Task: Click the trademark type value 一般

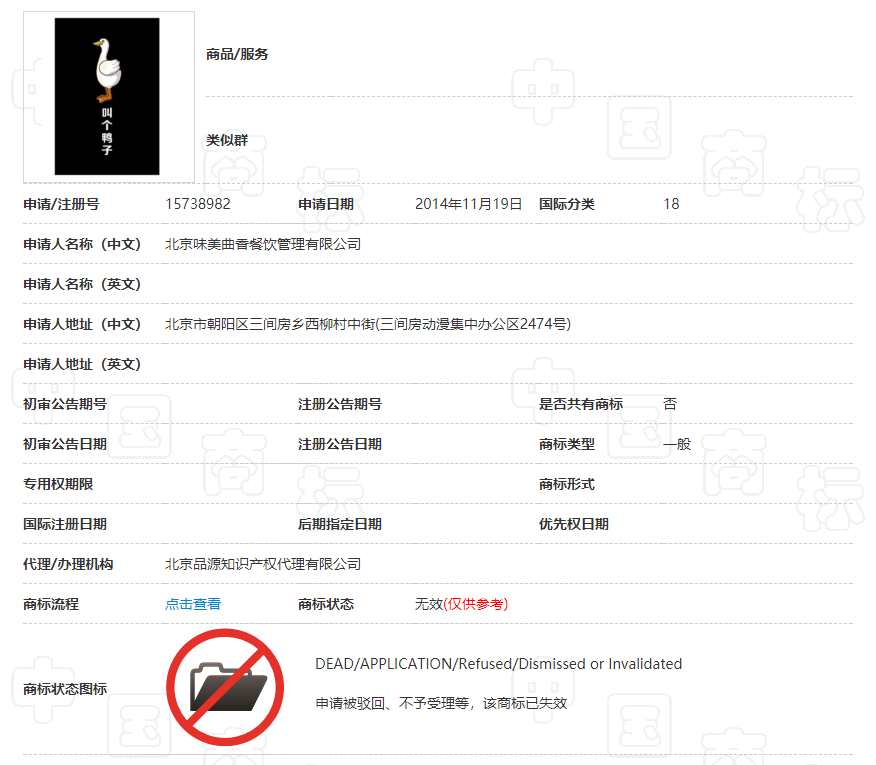Action: pyautogui.click(x=677, y=444)
